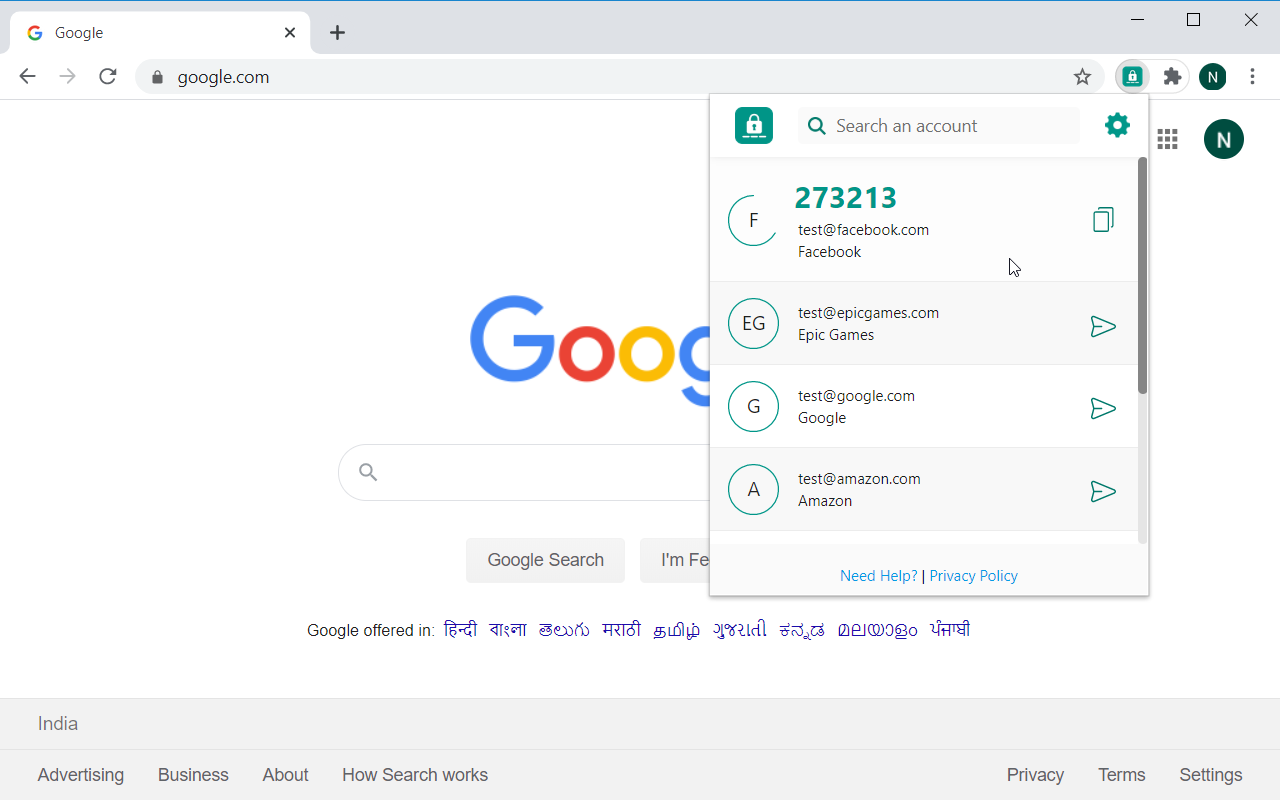Send code for the Epic Games account
1280x800 pixels.
point(1103,325)
